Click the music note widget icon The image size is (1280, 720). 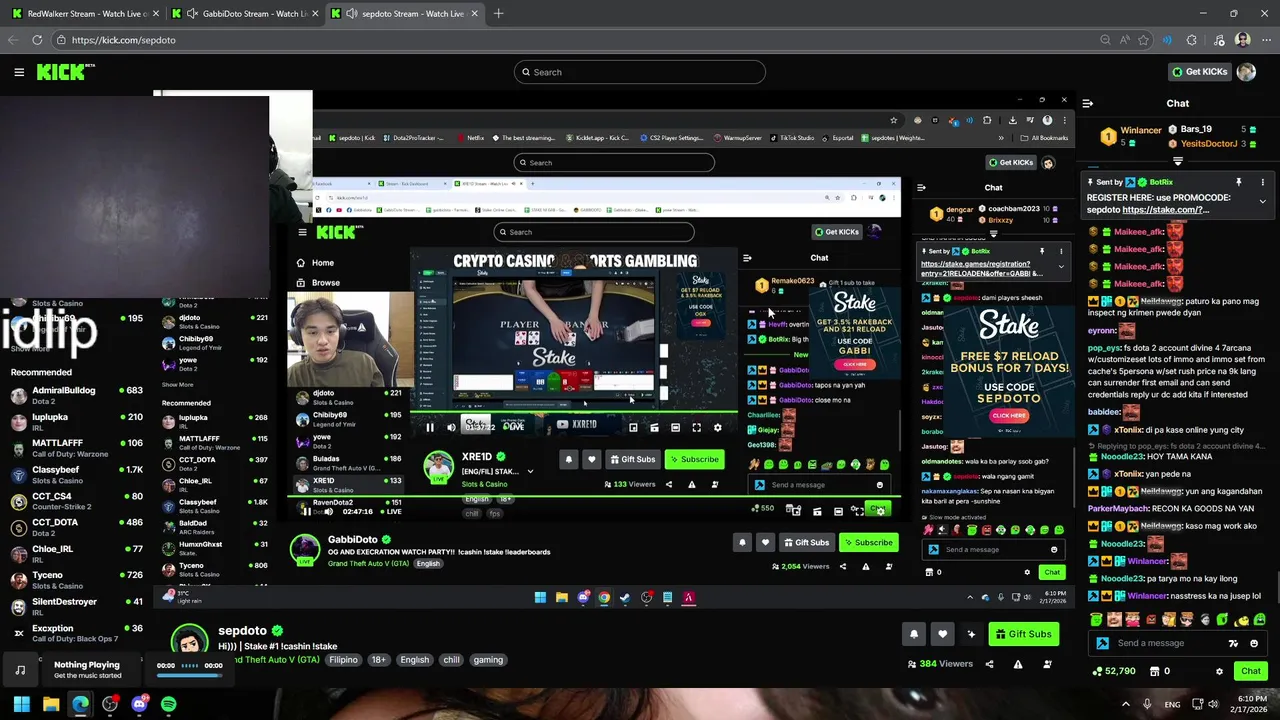click(x=20, y=670)
